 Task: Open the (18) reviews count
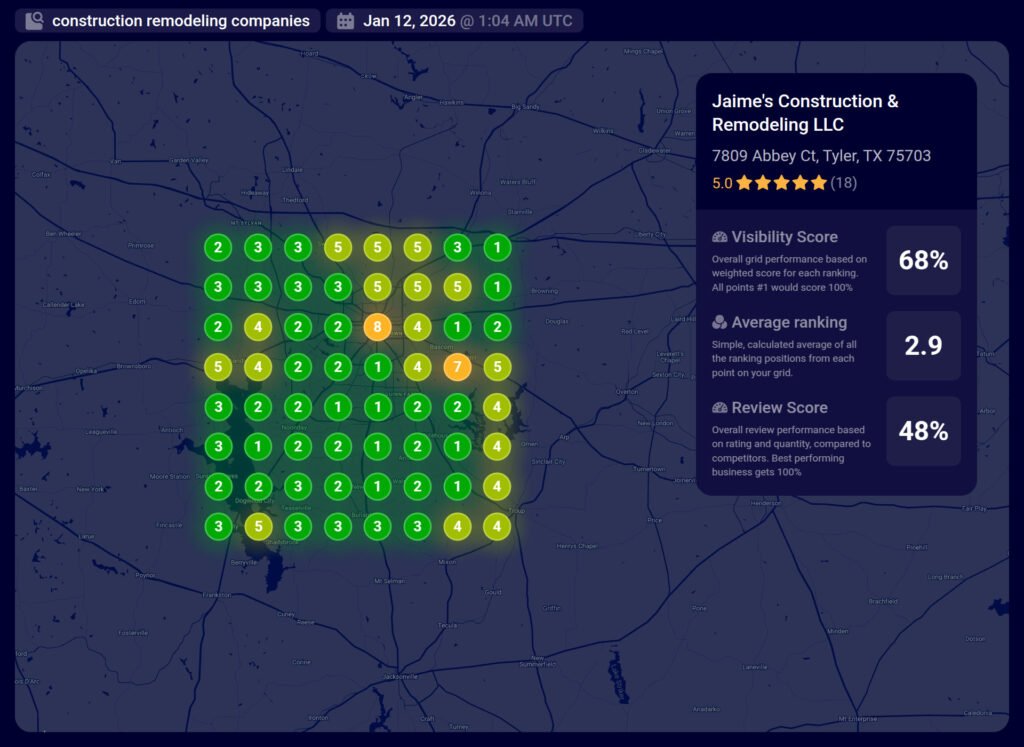(843, 183)
